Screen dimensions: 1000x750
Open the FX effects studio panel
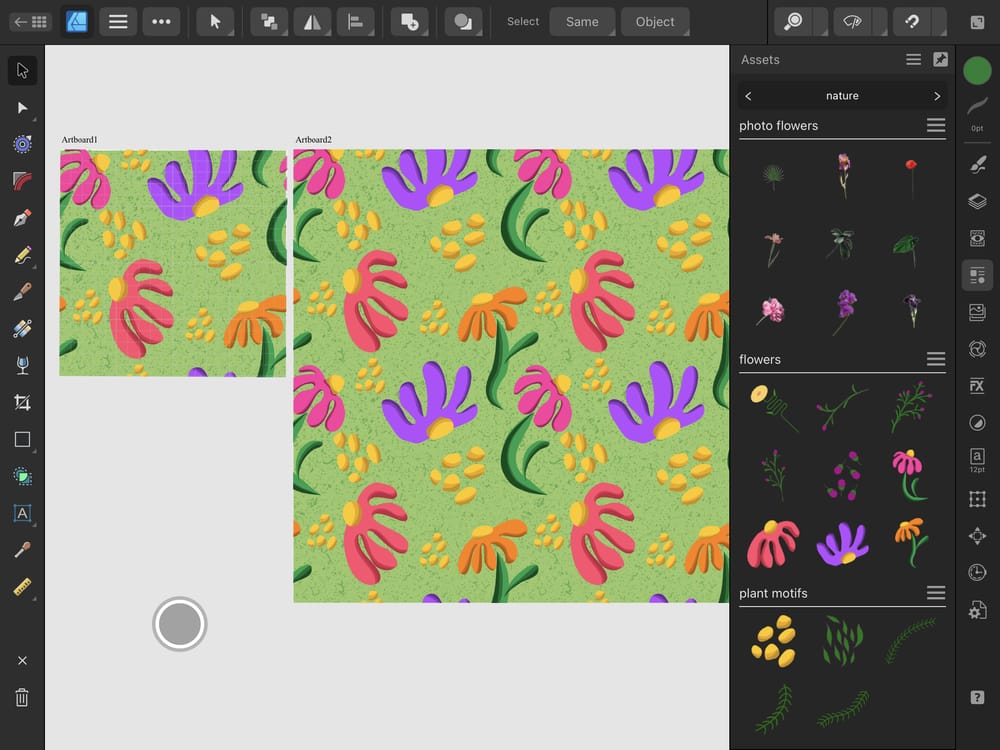(x=977, y=385)
